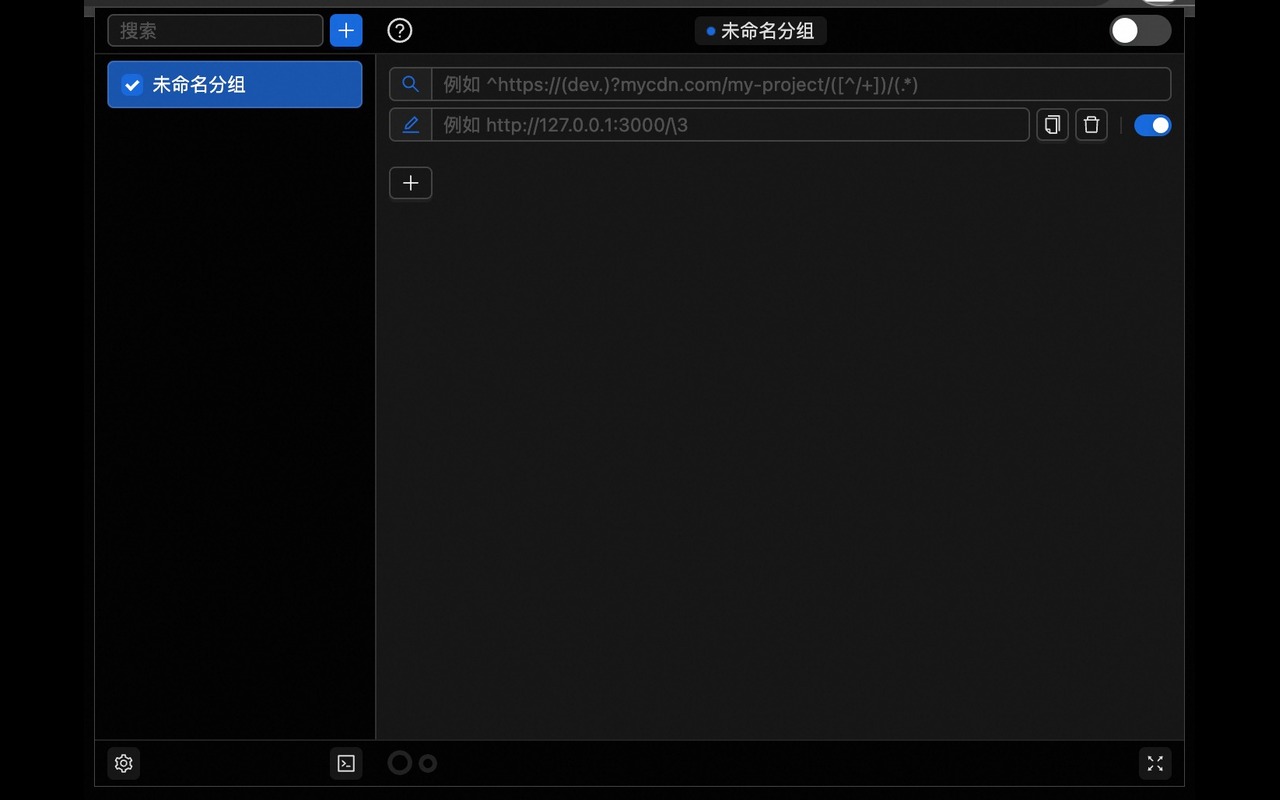The image size is (1280, 800).
Task: Click the pencil icon on the redirect row
Action: [x=410, y=125]
